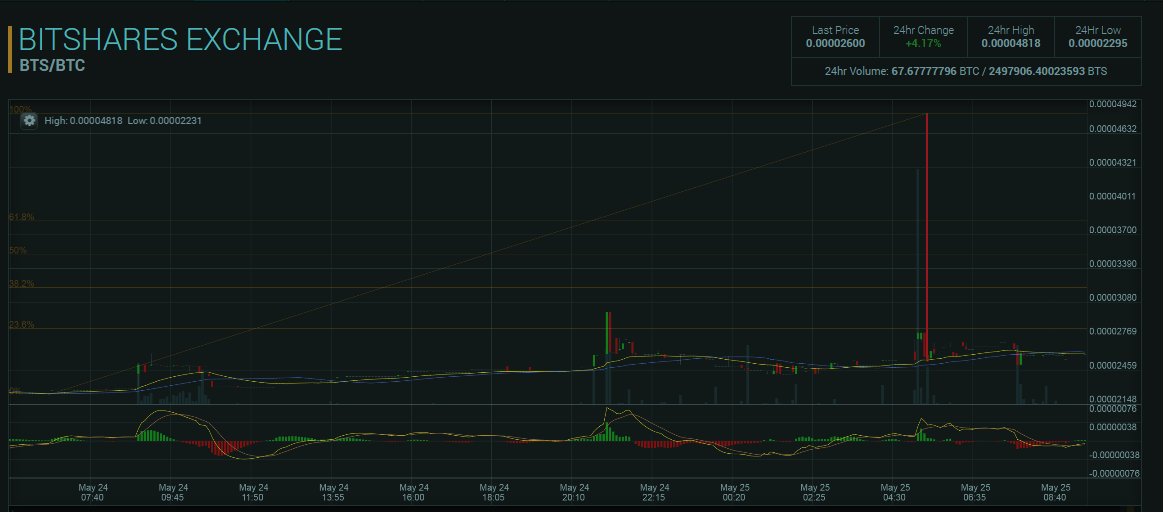1163x512 pixels.
Task: Click time label May 24 07:40
Action: [93, 493]
